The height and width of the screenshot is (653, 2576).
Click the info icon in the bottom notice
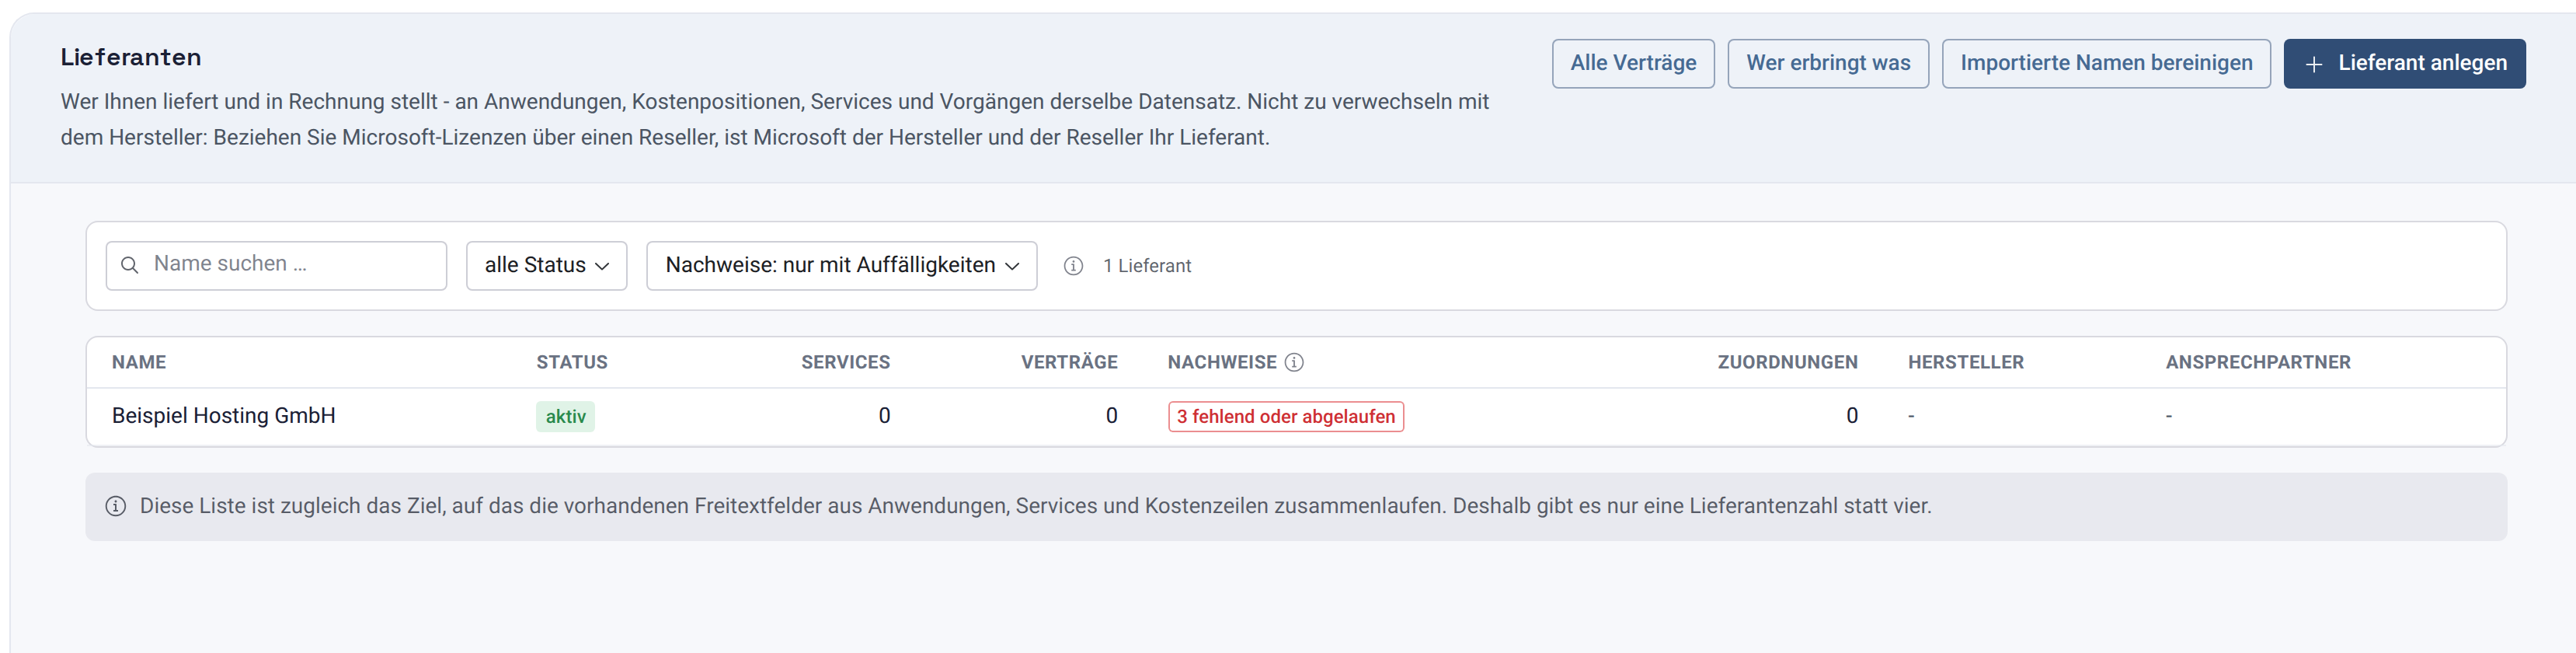click(x=116, y=506)
